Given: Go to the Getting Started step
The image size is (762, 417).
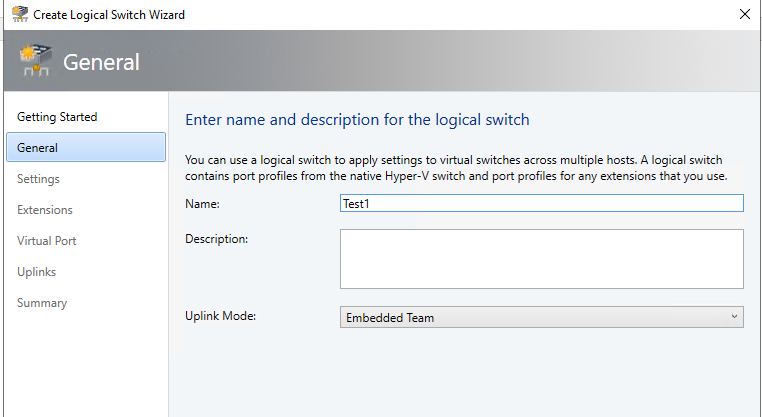Looking at the screenshot, I should point(57,117).
